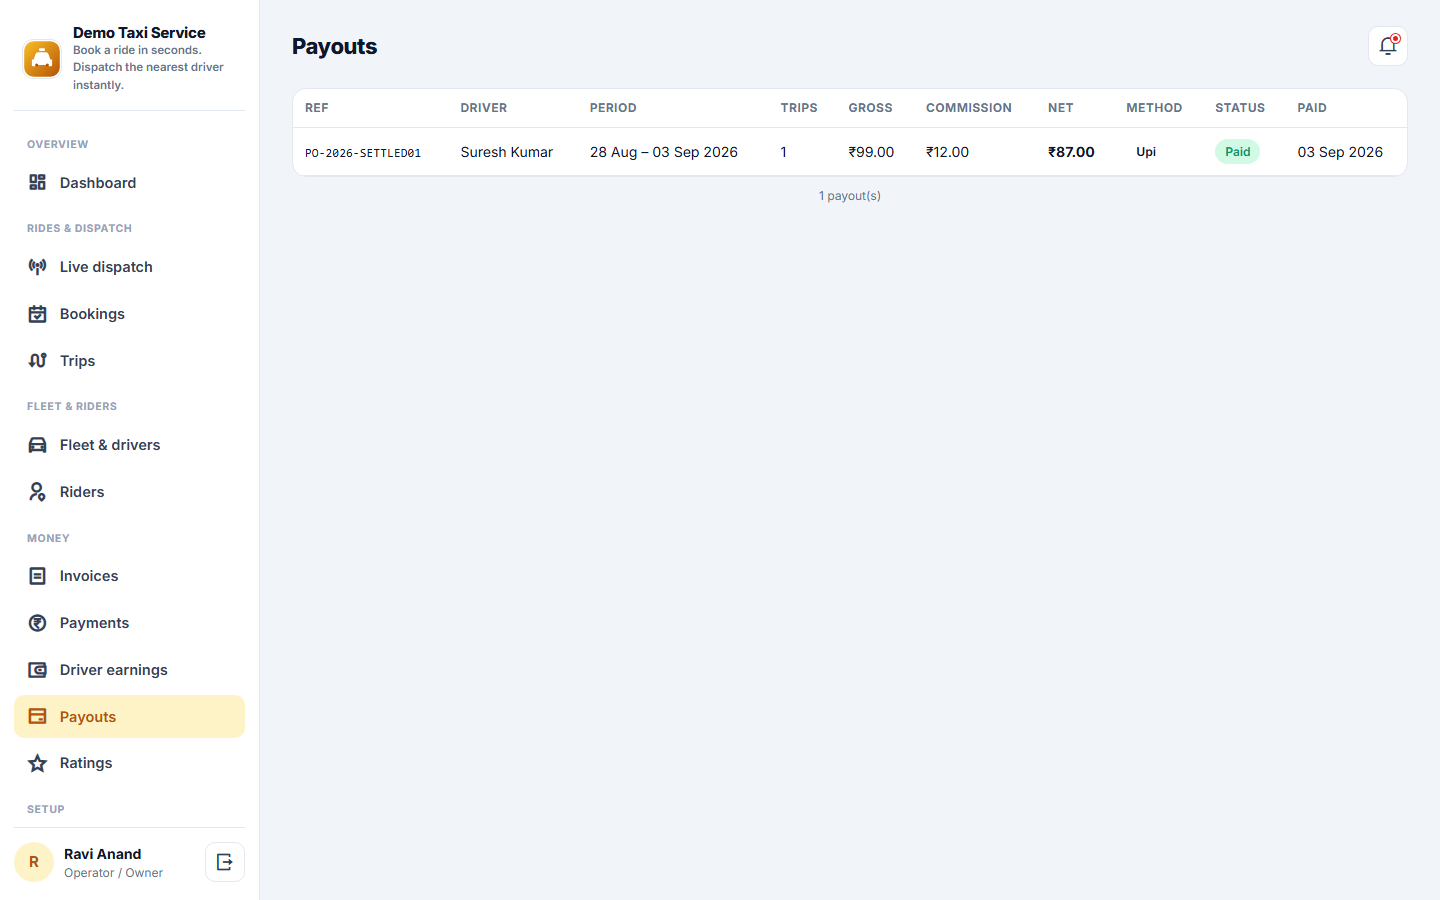
Task: Open Driver earnings page
Action: point(129,669)
